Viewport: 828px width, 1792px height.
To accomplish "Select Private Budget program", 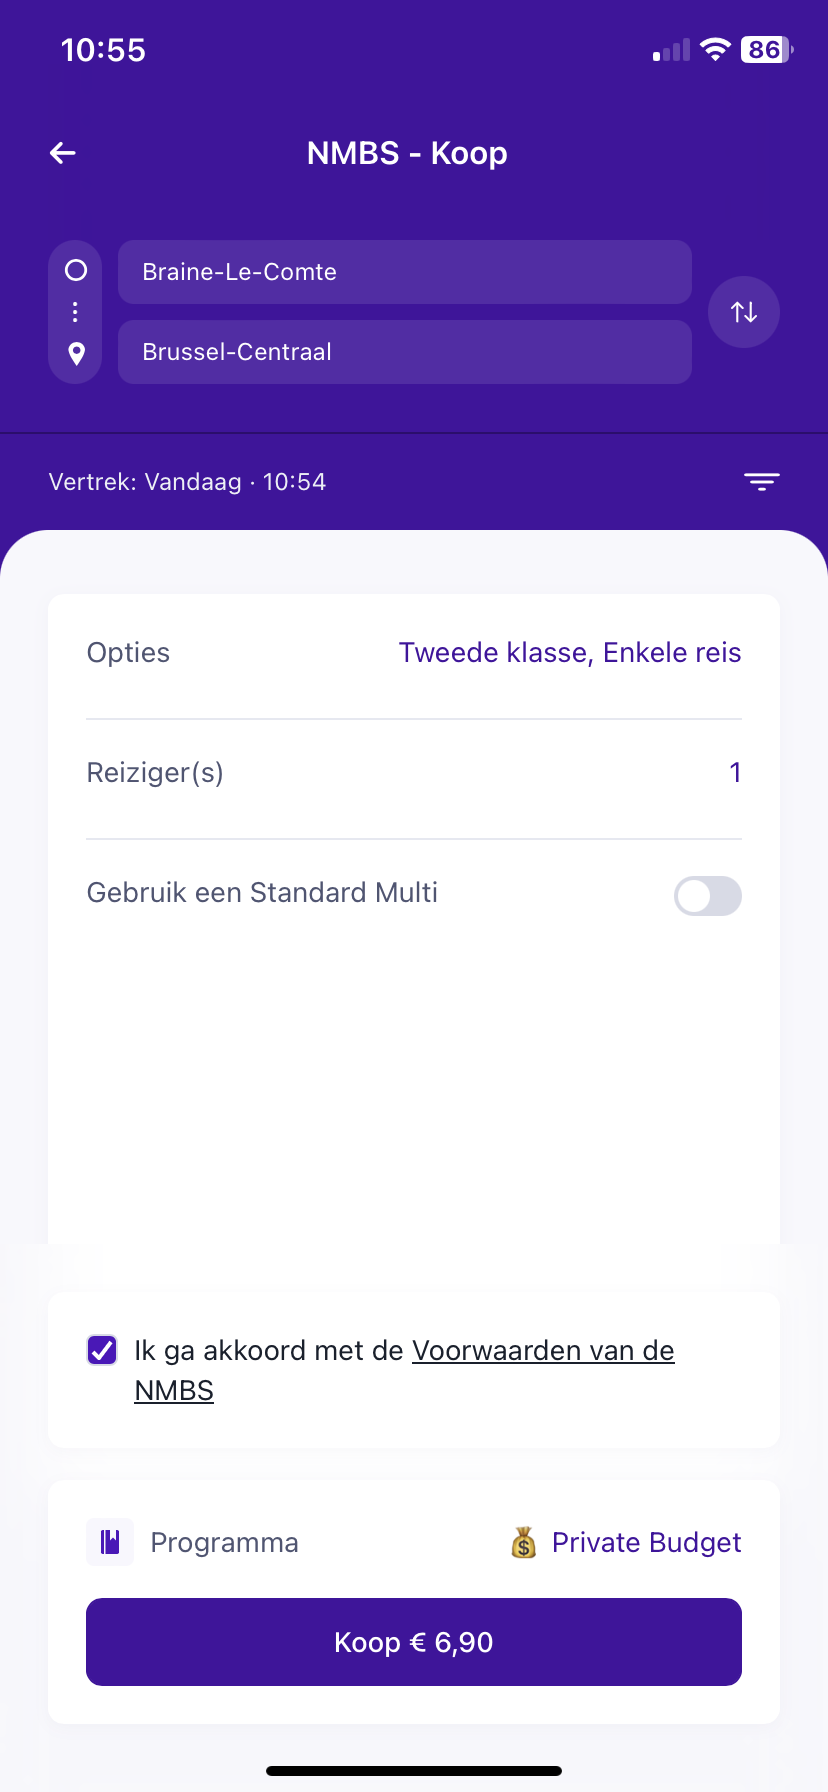I will (646, 1543).
